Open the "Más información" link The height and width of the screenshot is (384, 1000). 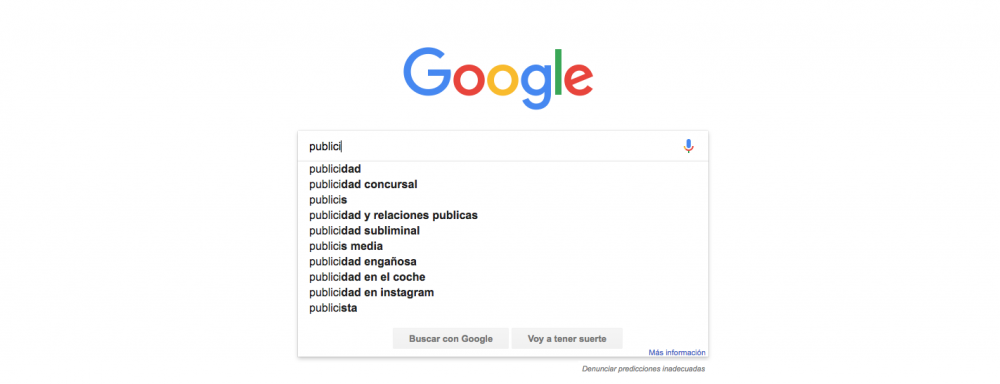(x=677, y=352)
